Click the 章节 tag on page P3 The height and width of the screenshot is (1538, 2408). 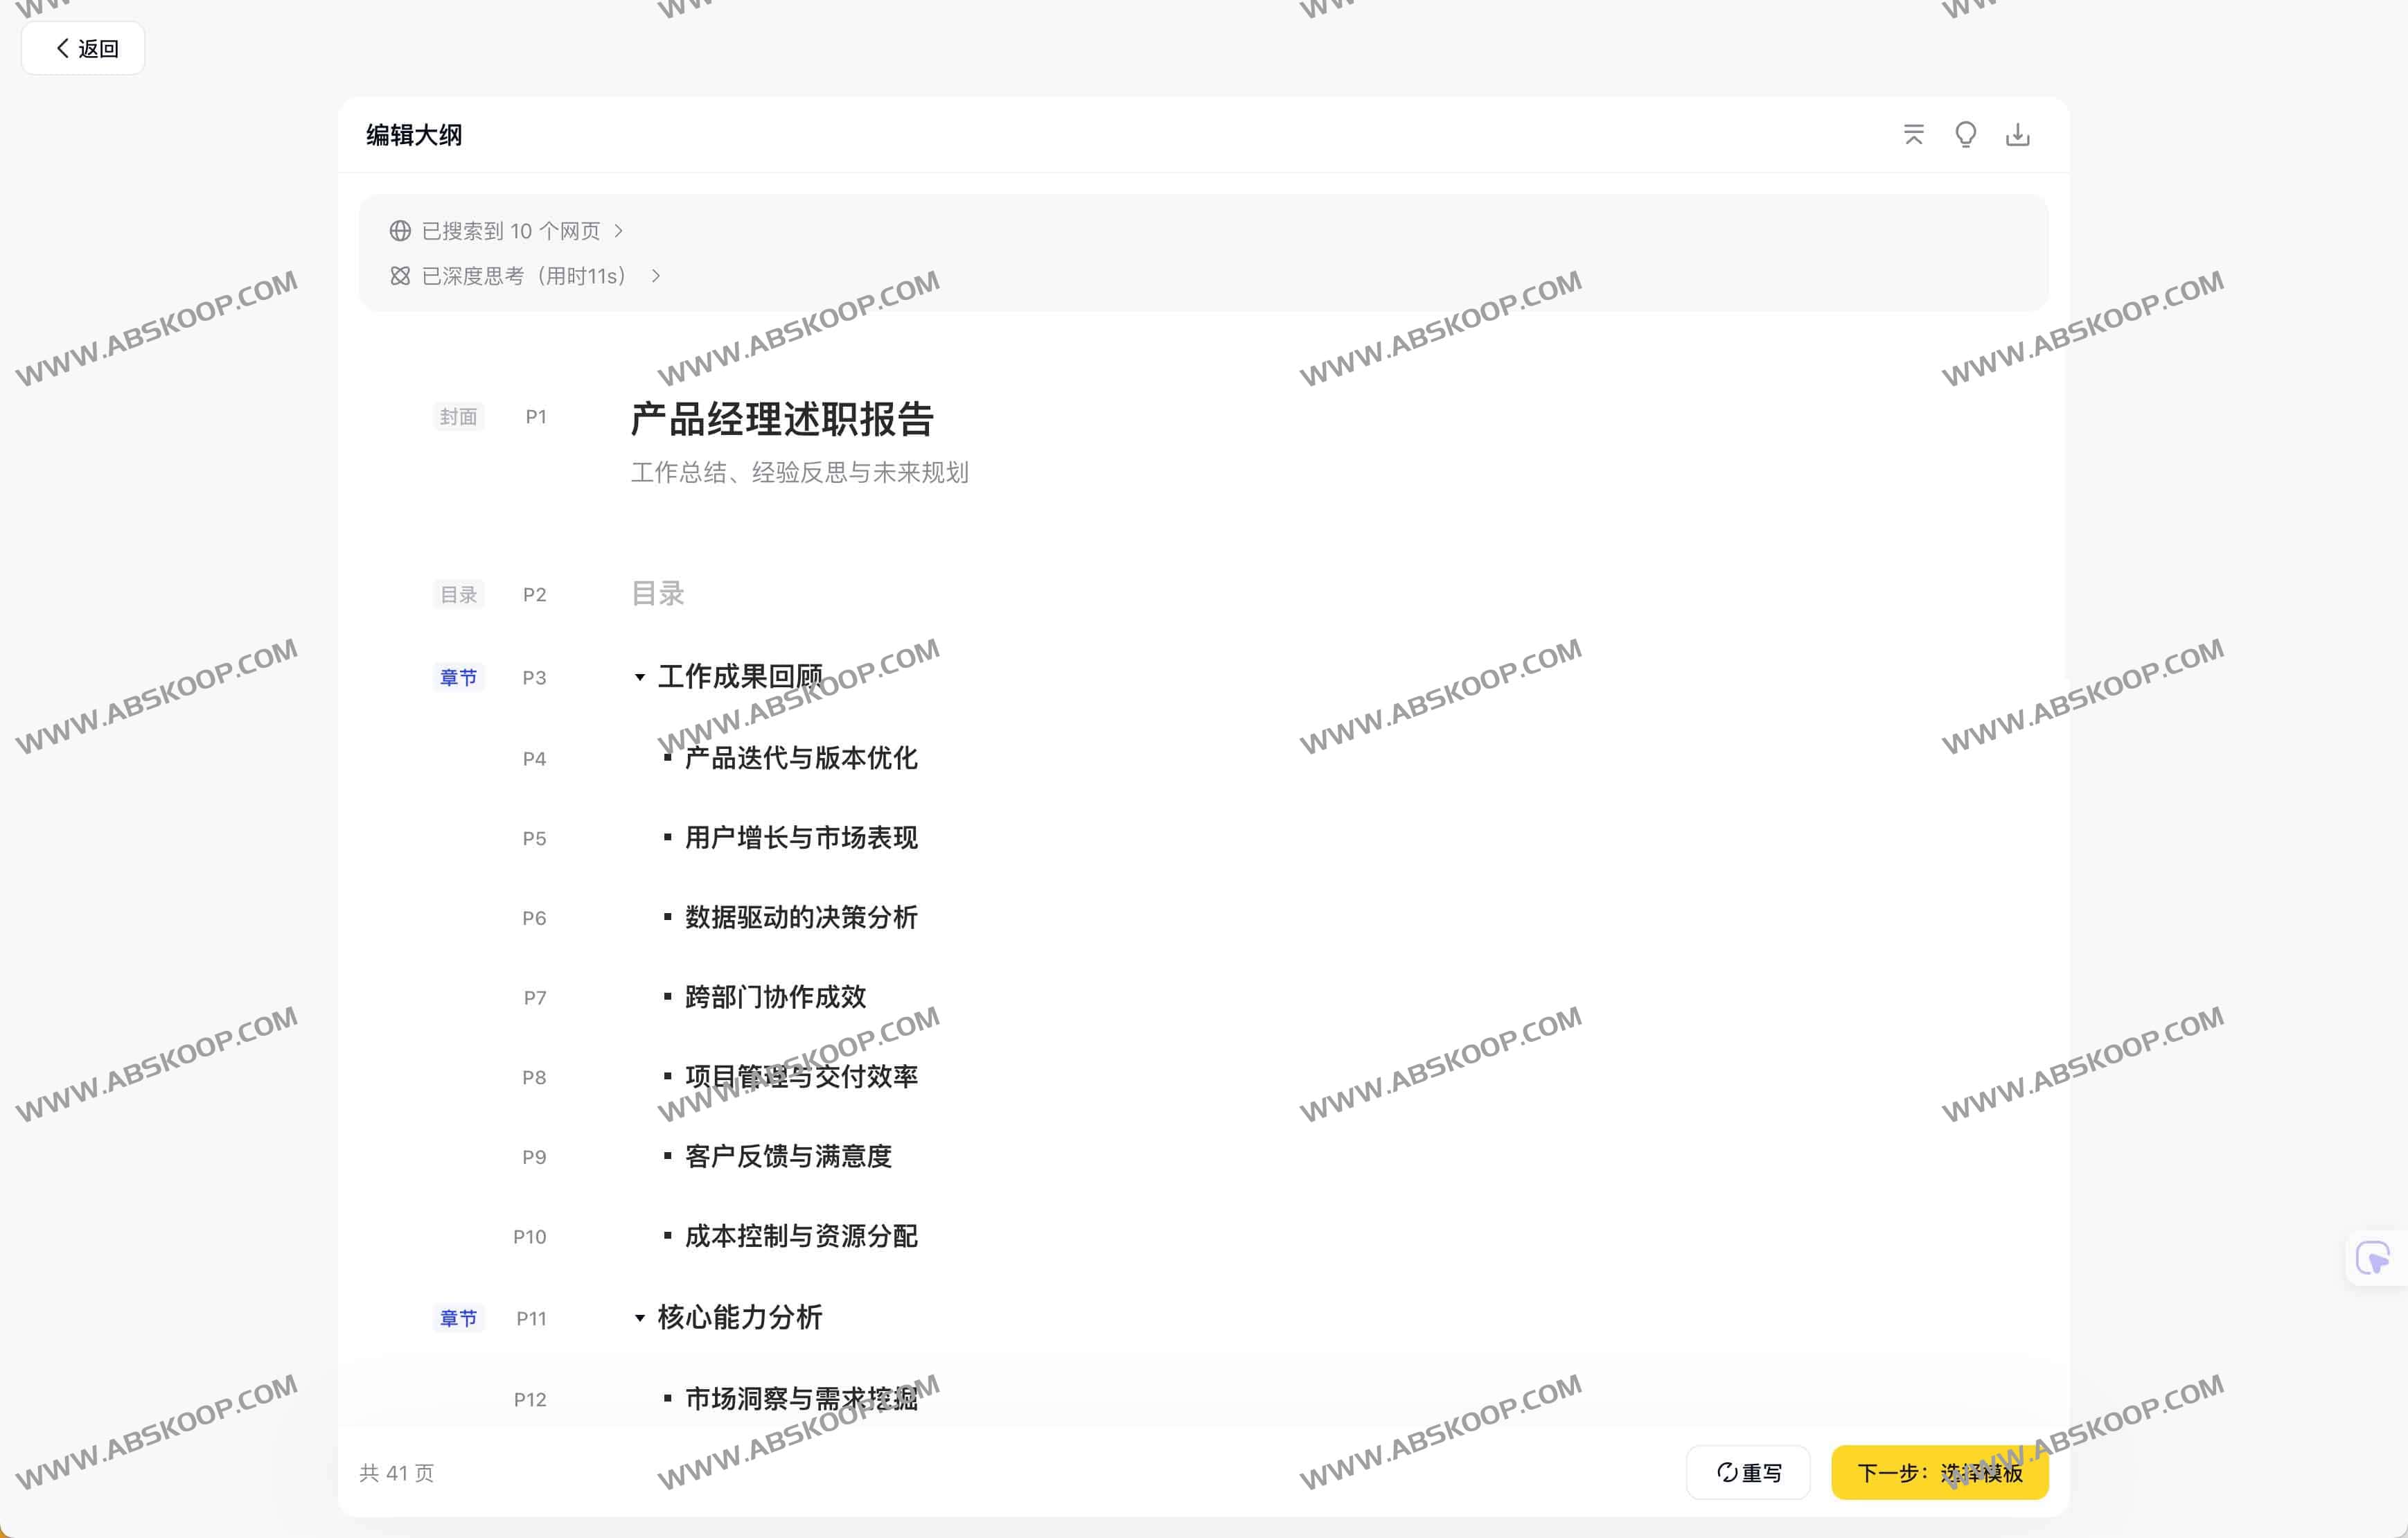[458, 677]
